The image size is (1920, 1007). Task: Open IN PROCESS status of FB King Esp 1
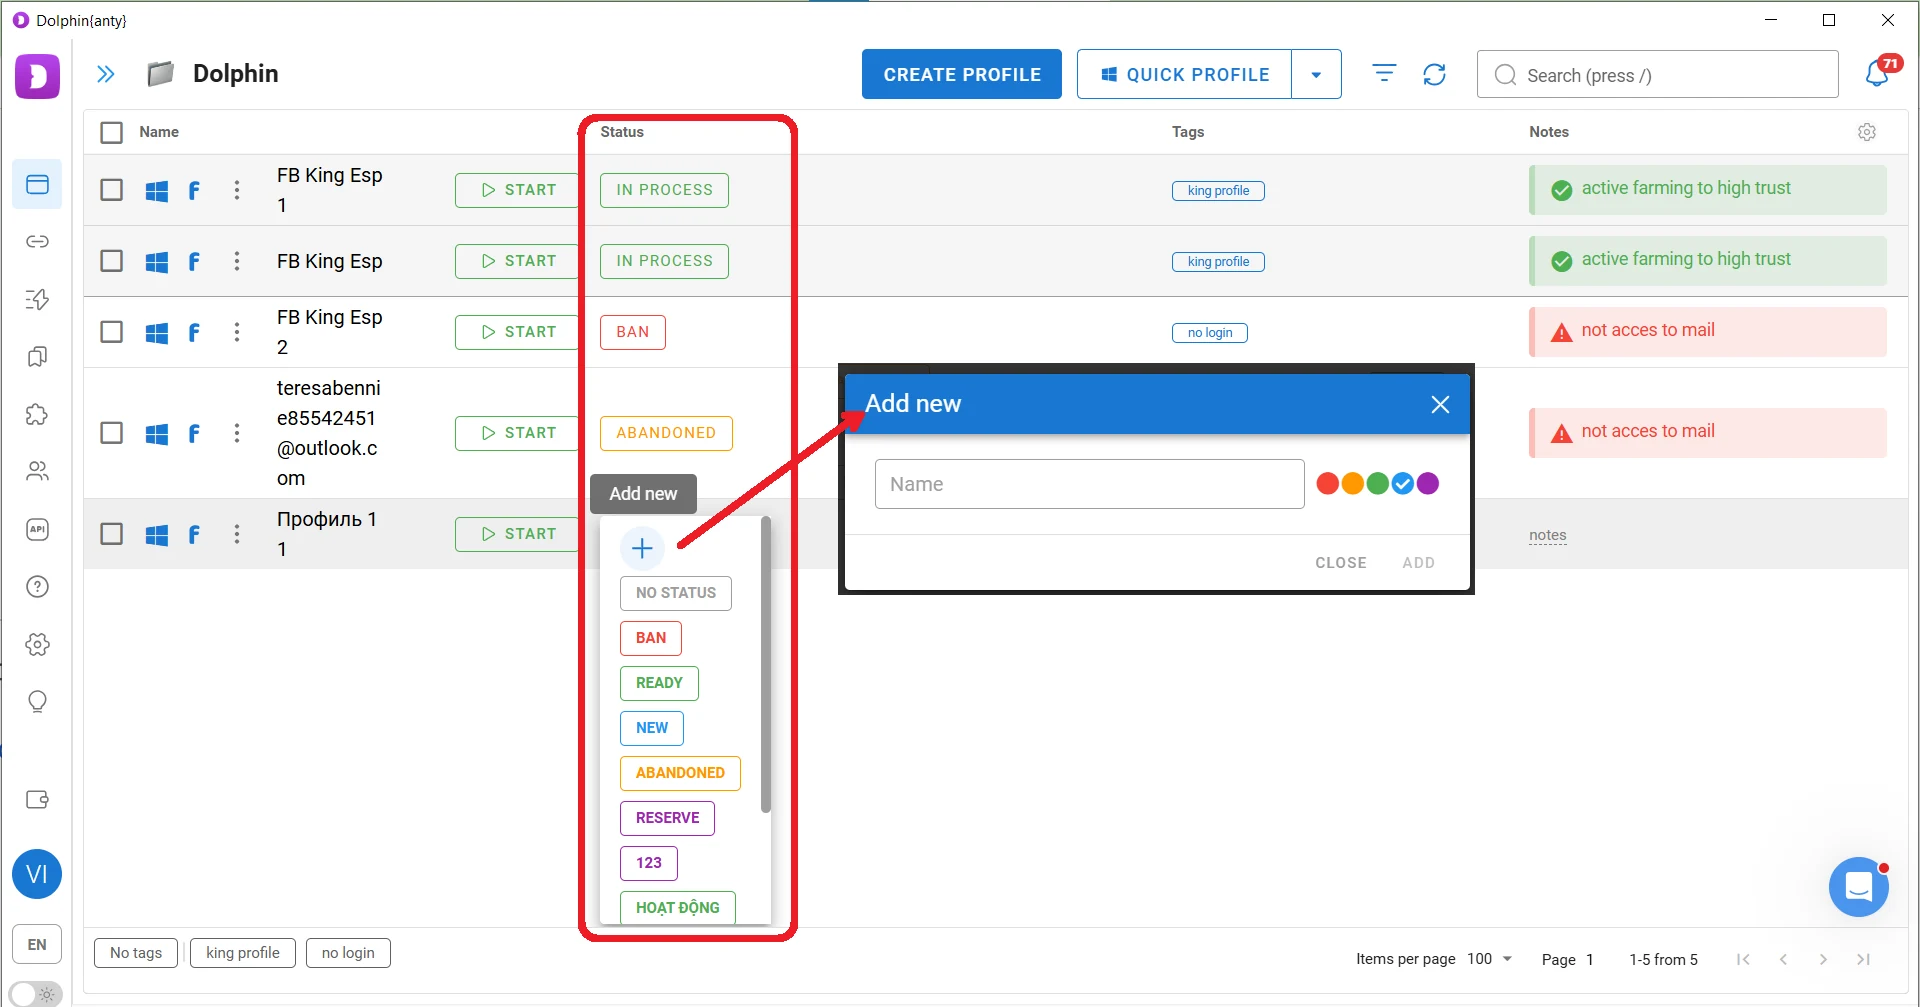click(664, 190)
